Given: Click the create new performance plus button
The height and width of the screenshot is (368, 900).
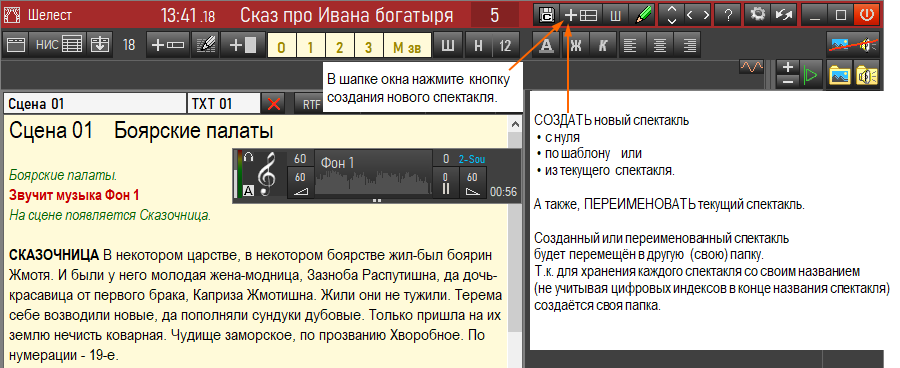Looking at the screenshot, I should (580, 16).
